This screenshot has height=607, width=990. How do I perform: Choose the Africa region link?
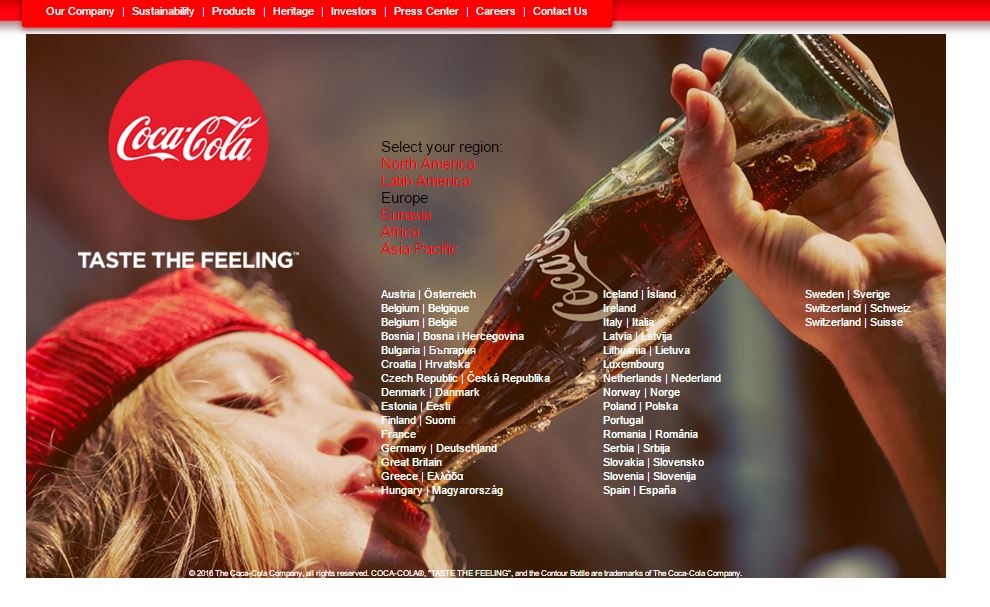click(400, 232)
